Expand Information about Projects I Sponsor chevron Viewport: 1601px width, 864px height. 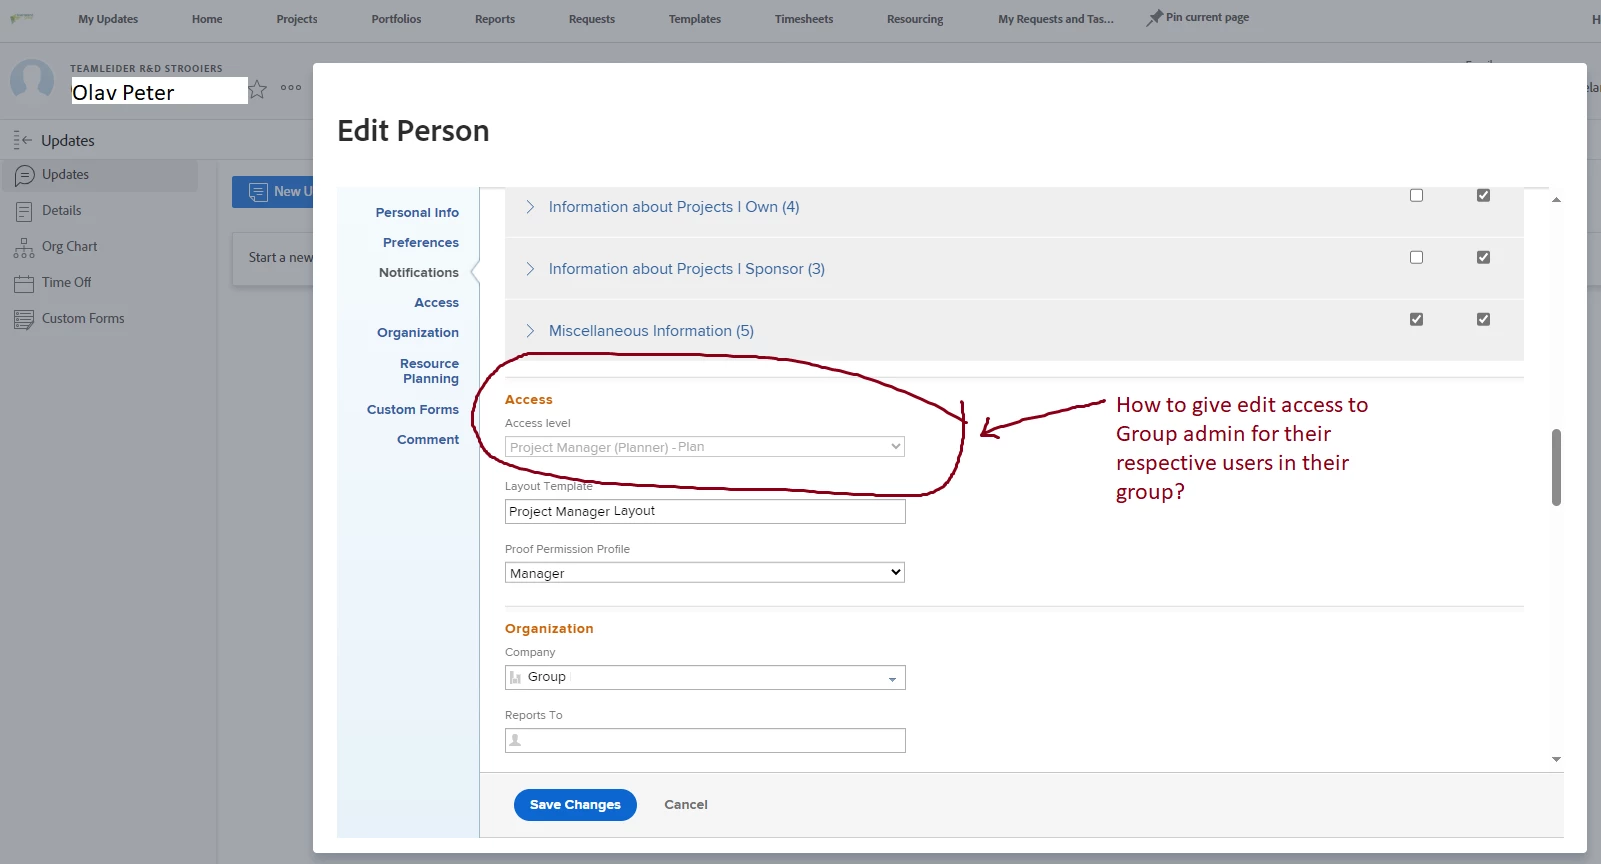coord(530,269)
